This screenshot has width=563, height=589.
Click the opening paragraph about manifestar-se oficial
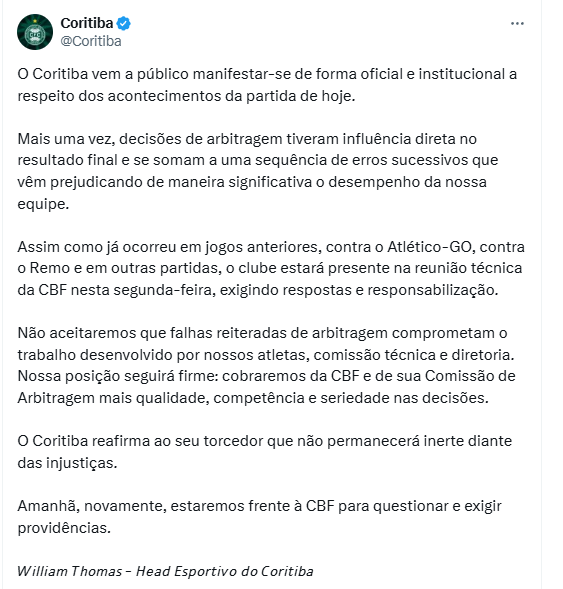(x=267, y=85)
